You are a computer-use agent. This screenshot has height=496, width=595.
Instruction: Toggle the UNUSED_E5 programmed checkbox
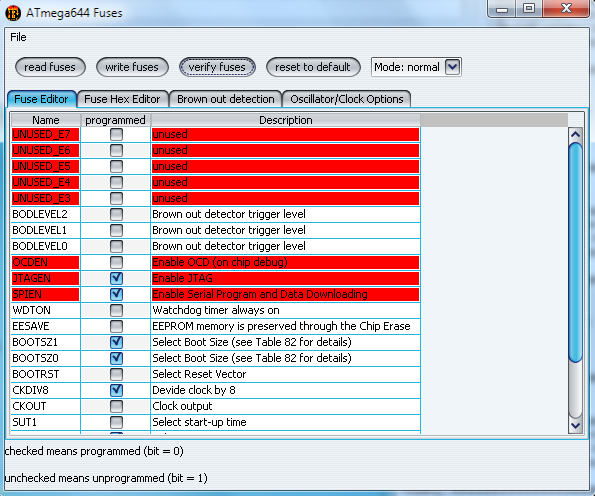coord(116,166)
